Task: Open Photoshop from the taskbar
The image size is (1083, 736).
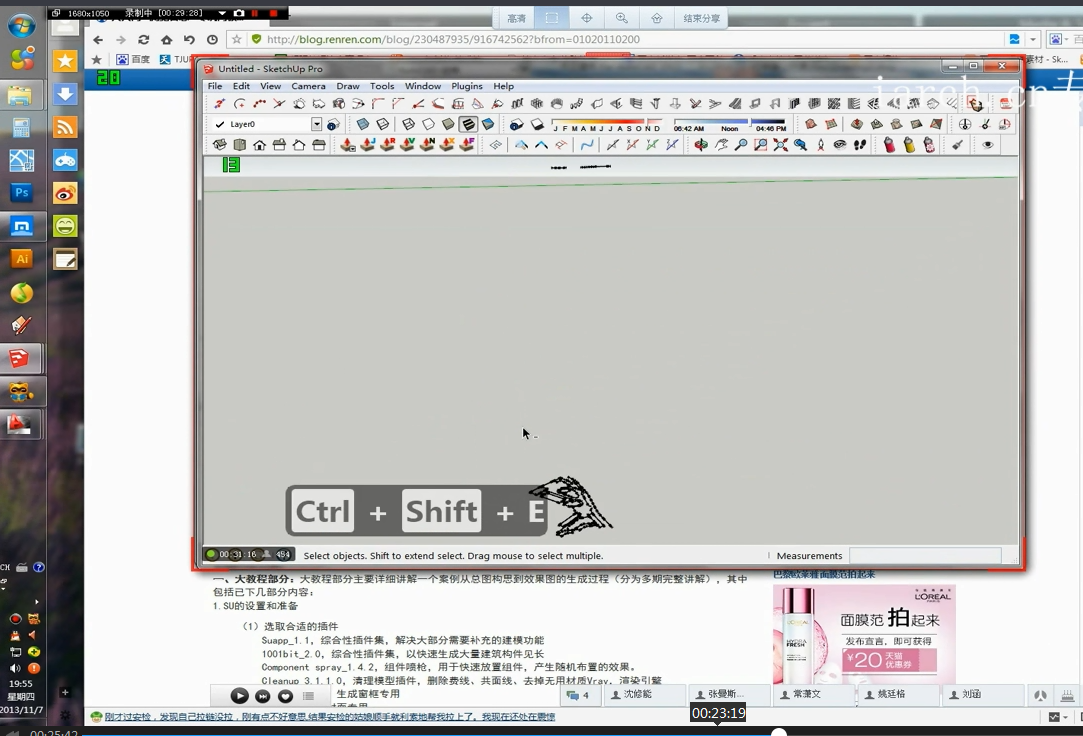Action: pos(21,192)
